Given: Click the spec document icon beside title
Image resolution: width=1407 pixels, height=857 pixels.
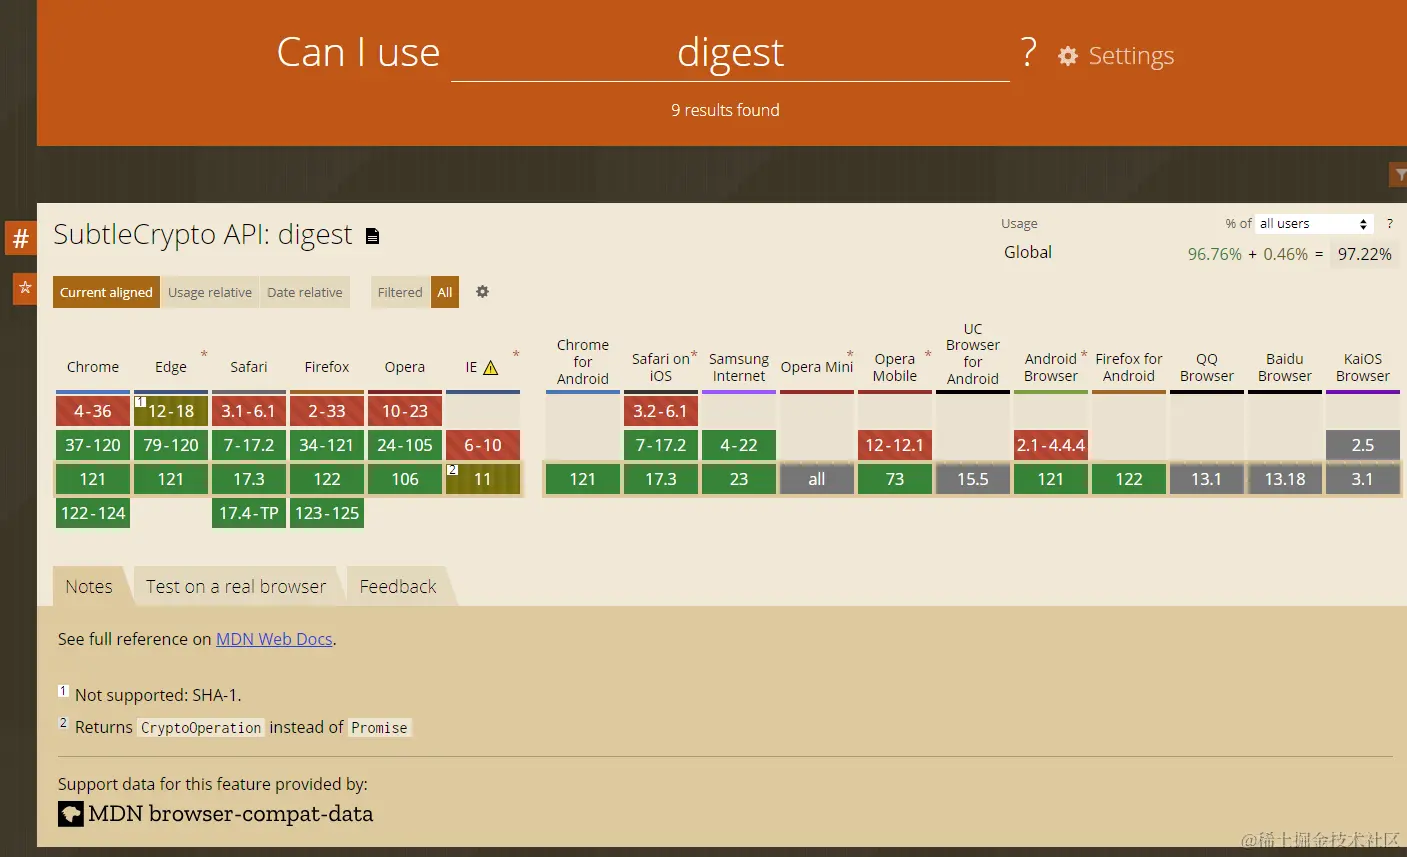Looking at the screenshot, I should 373,236.
